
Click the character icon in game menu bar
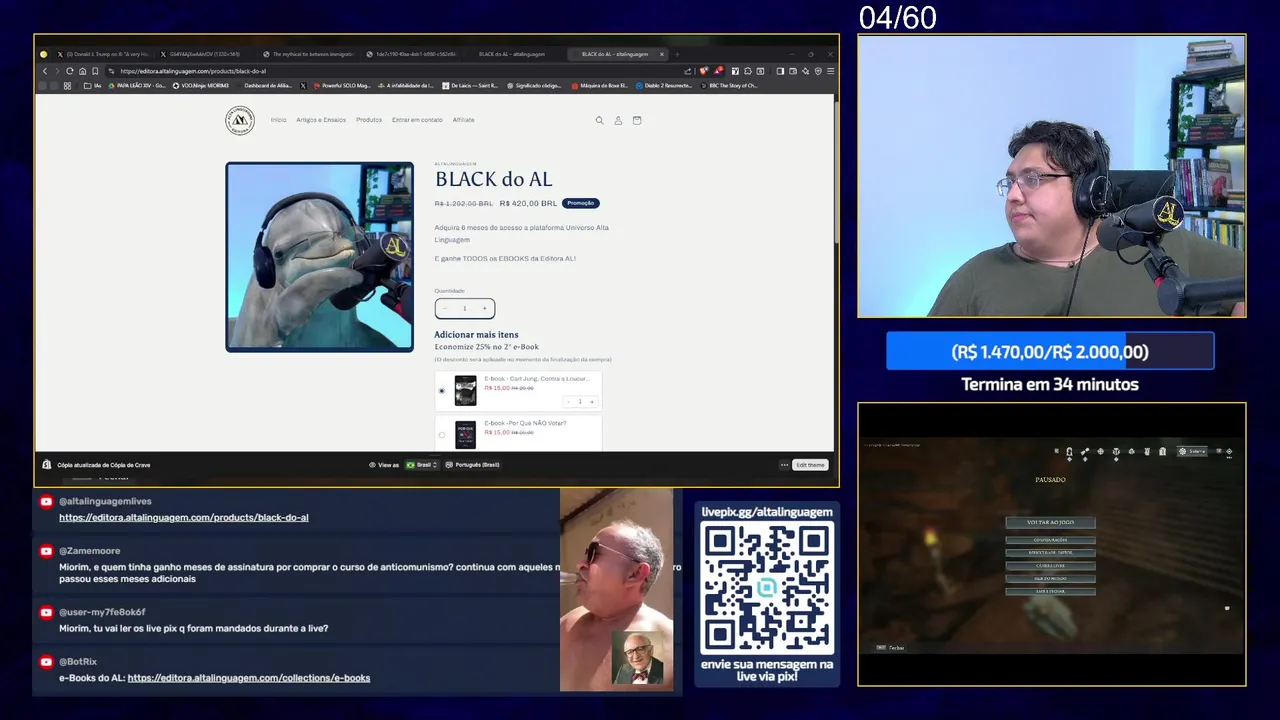(x=1069, y=452)
